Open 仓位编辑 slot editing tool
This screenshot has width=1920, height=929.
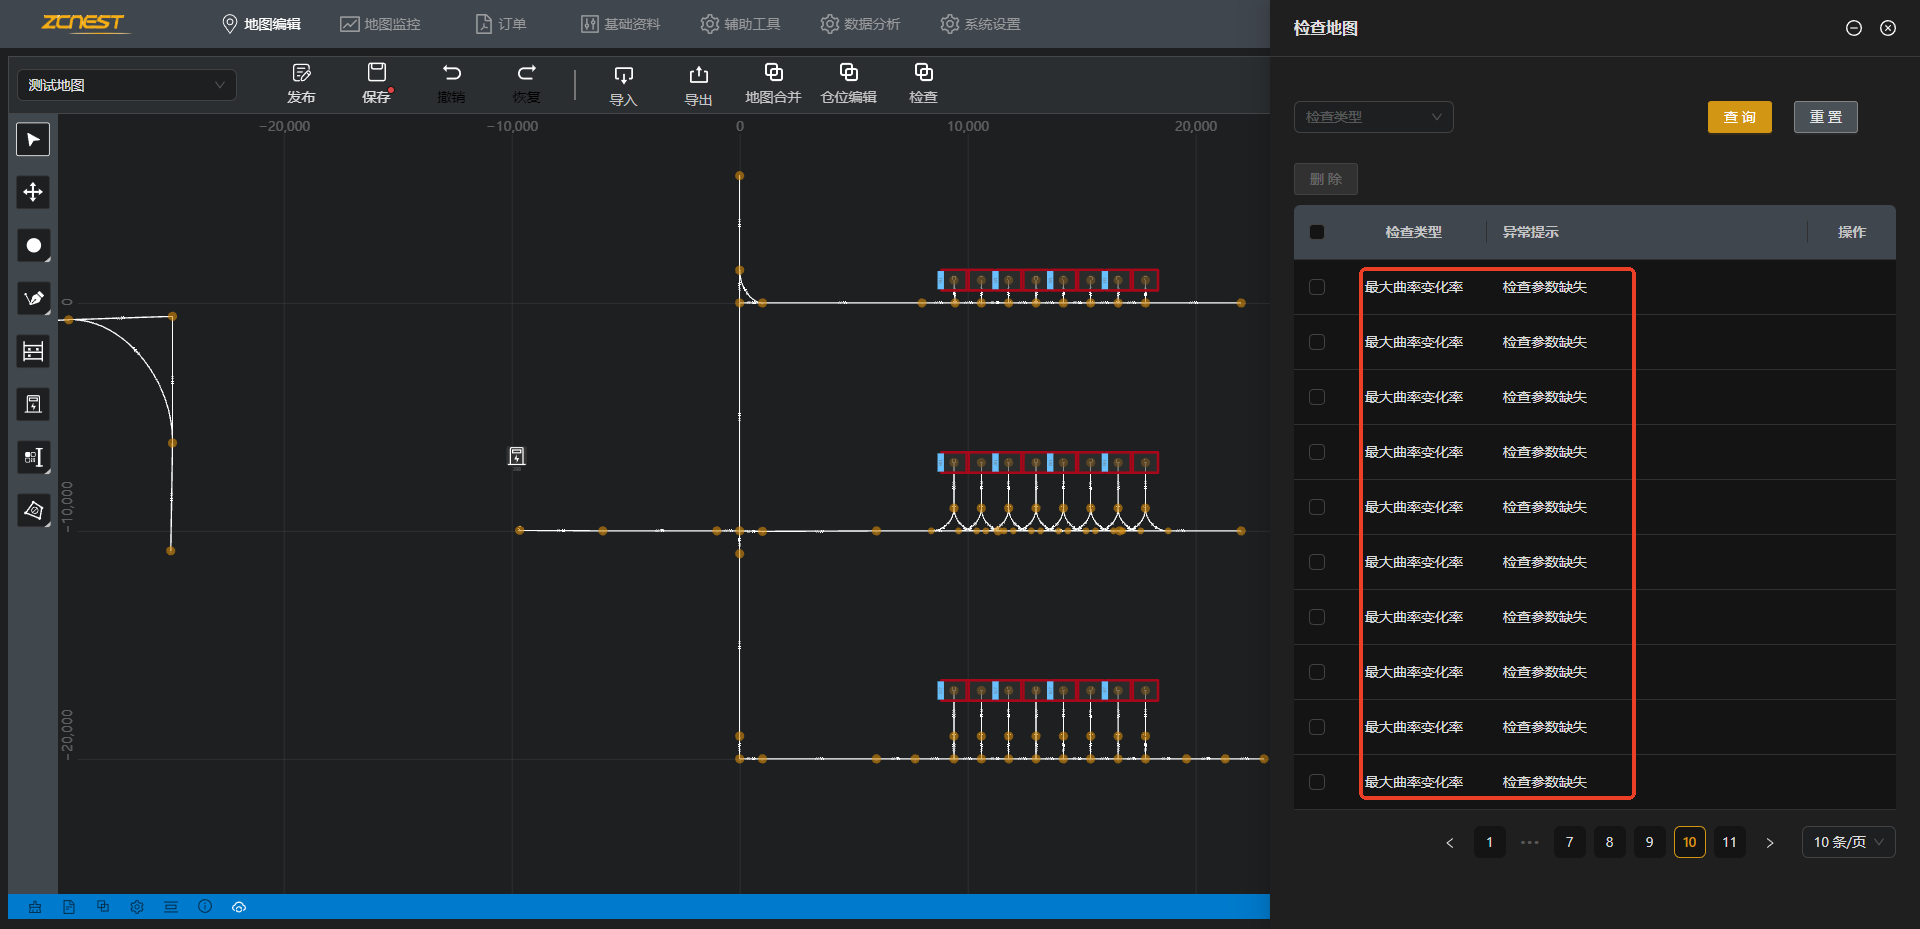pyautogui.click(x=848, y=84)
